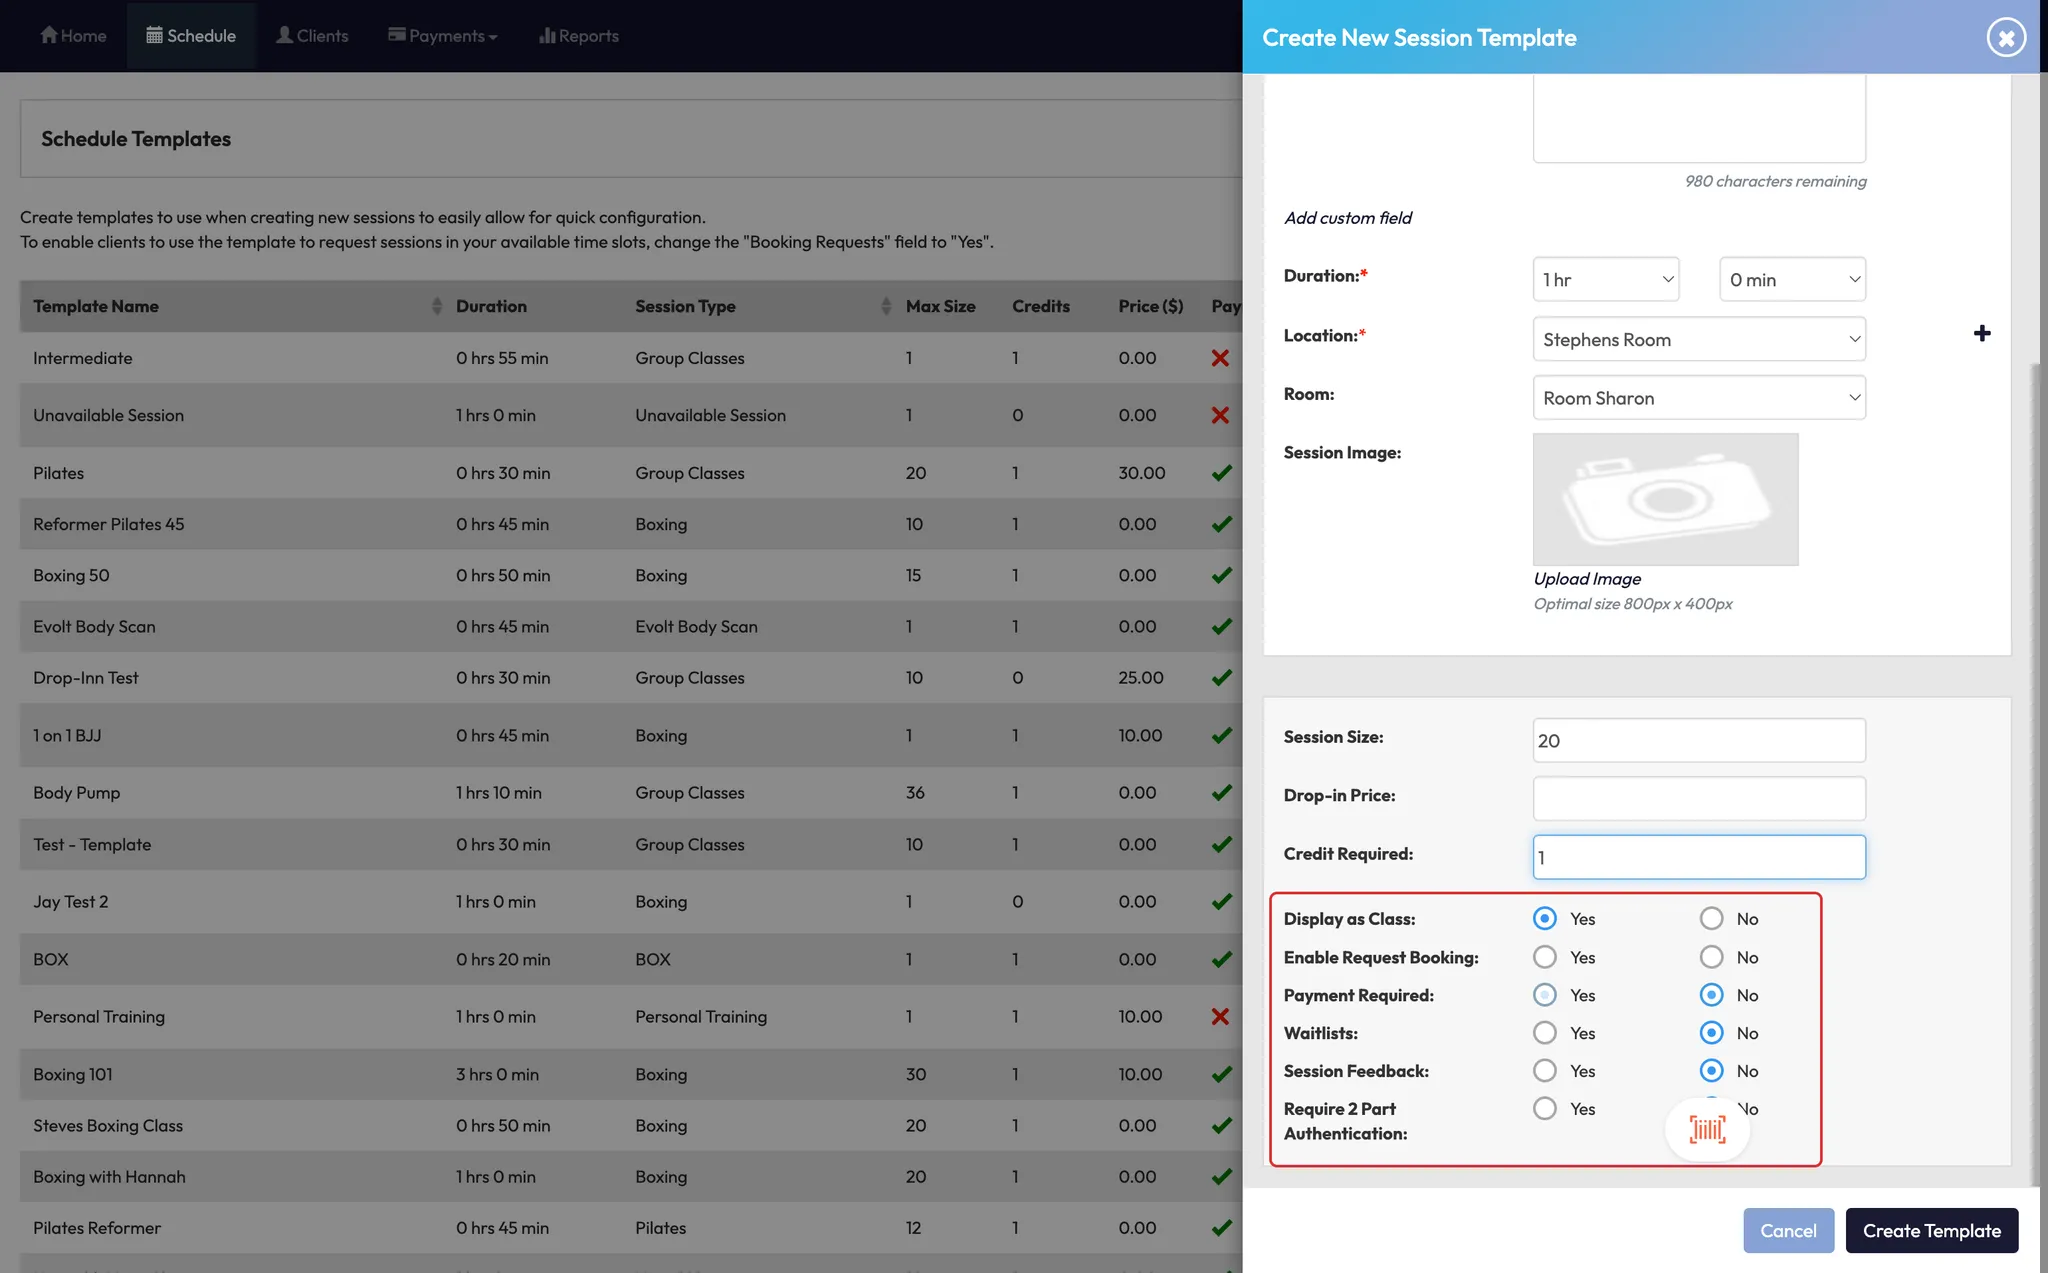
Task: Click the red X in Intermediate row
Action: (1220, 358)
